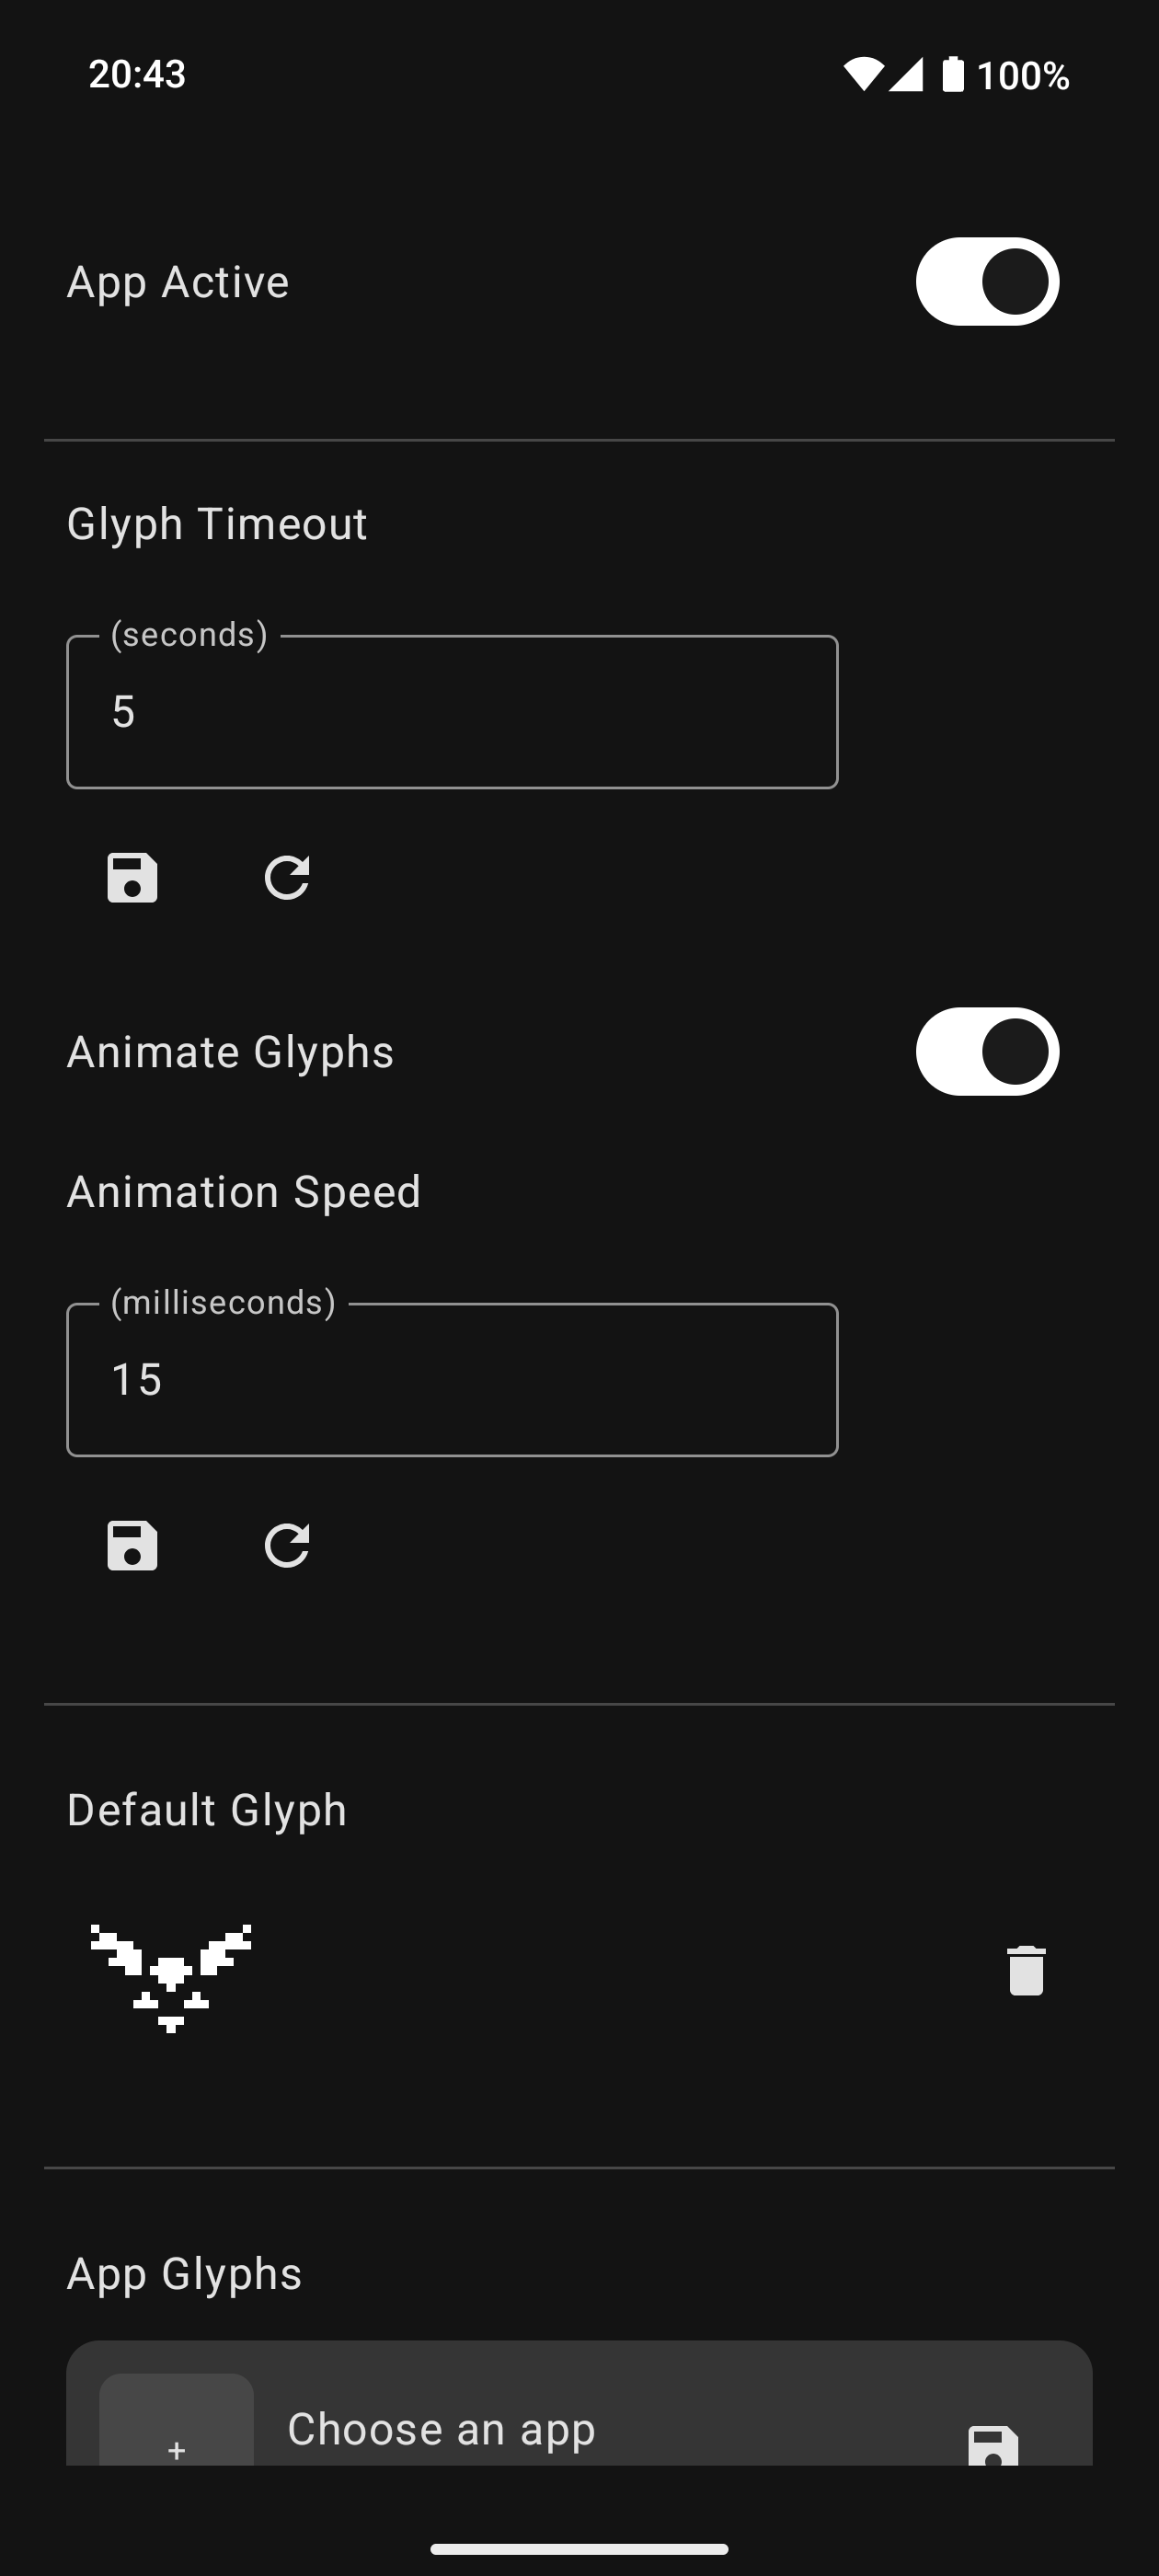Tap the Default Glyph pixel-art thumbnail

pyautogui.click(x=171, y=1977)
